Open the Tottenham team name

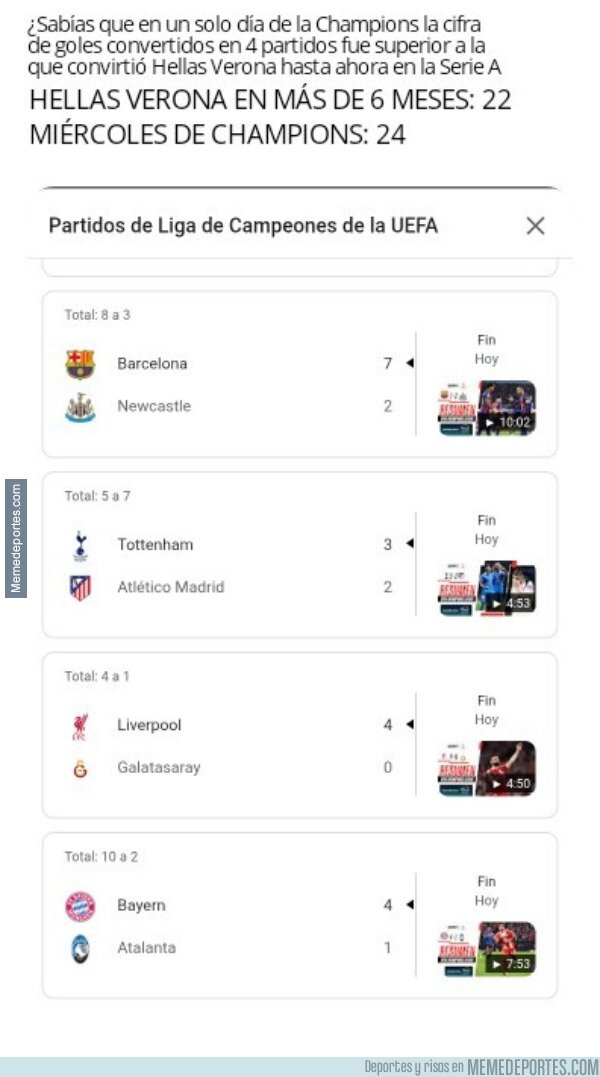pos(155,545)
